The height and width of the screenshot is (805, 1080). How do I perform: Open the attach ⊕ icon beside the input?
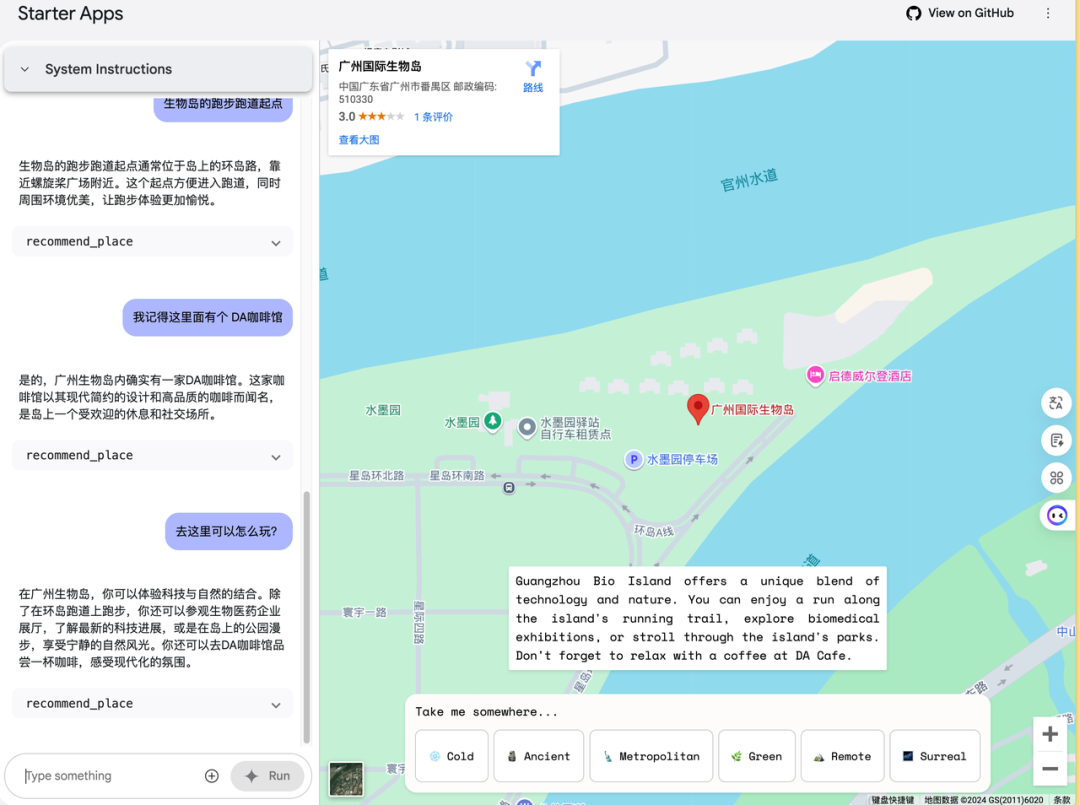tap(211, 775)
